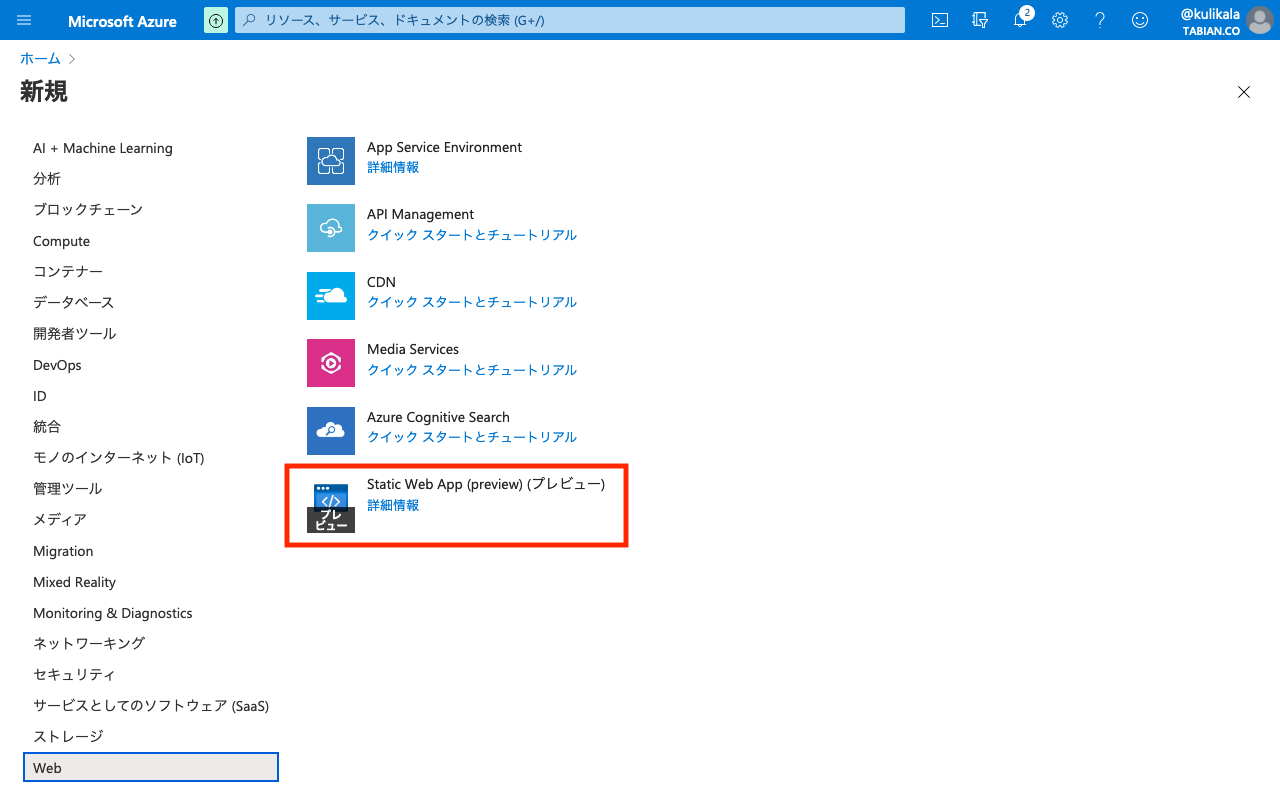Open 詳細情報 under Static Web App
This screenshot has width=1280, height=800.
[393, 506]
